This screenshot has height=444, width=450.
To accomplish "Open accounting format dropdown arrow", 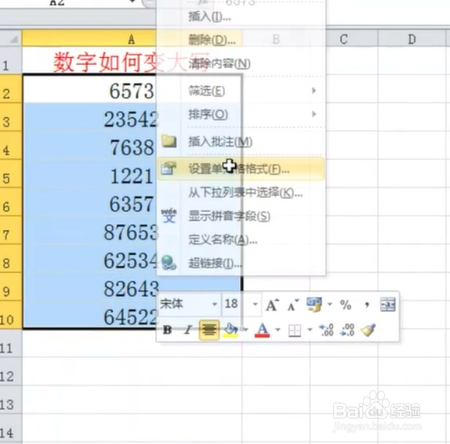I will [330, 304].
